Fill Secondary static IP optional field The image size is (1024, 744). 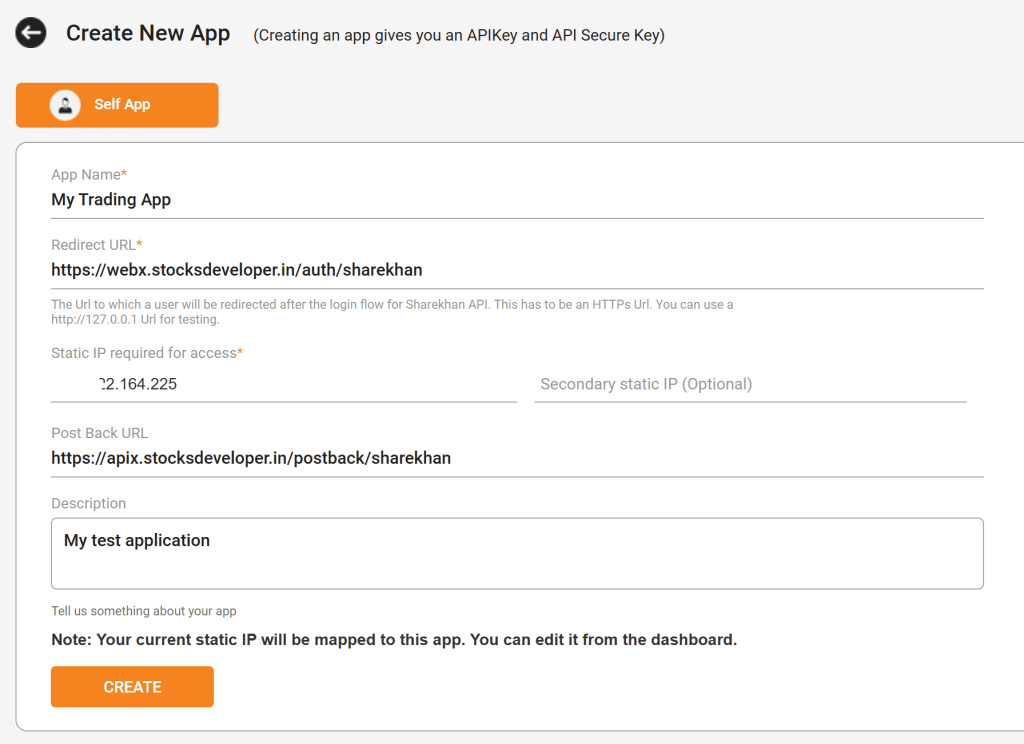pyautogui.click(x=750, y=384)
